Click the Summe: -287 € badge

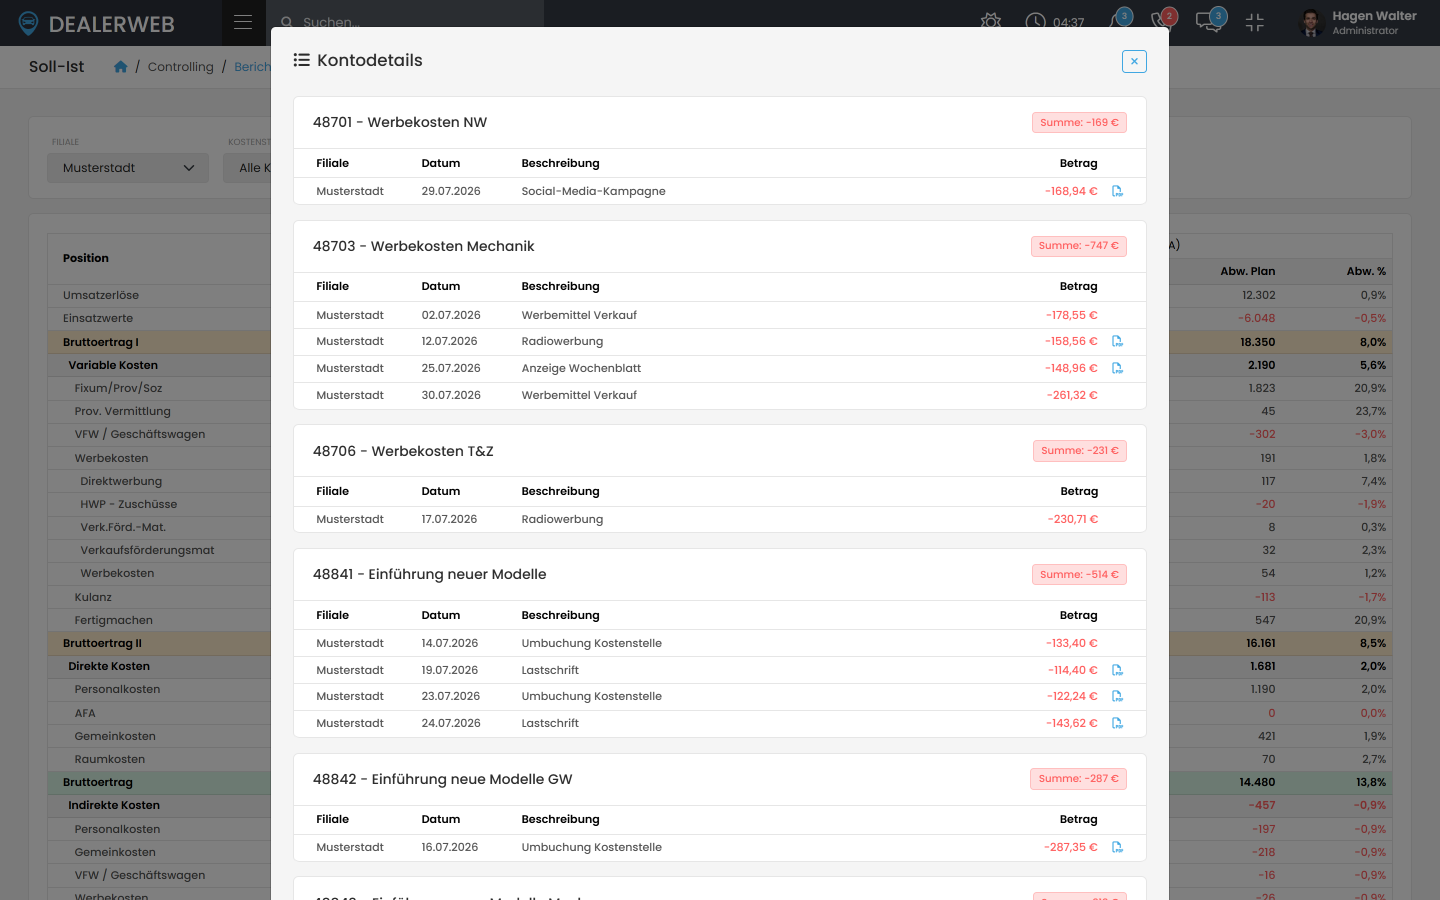coord(1079,779)
